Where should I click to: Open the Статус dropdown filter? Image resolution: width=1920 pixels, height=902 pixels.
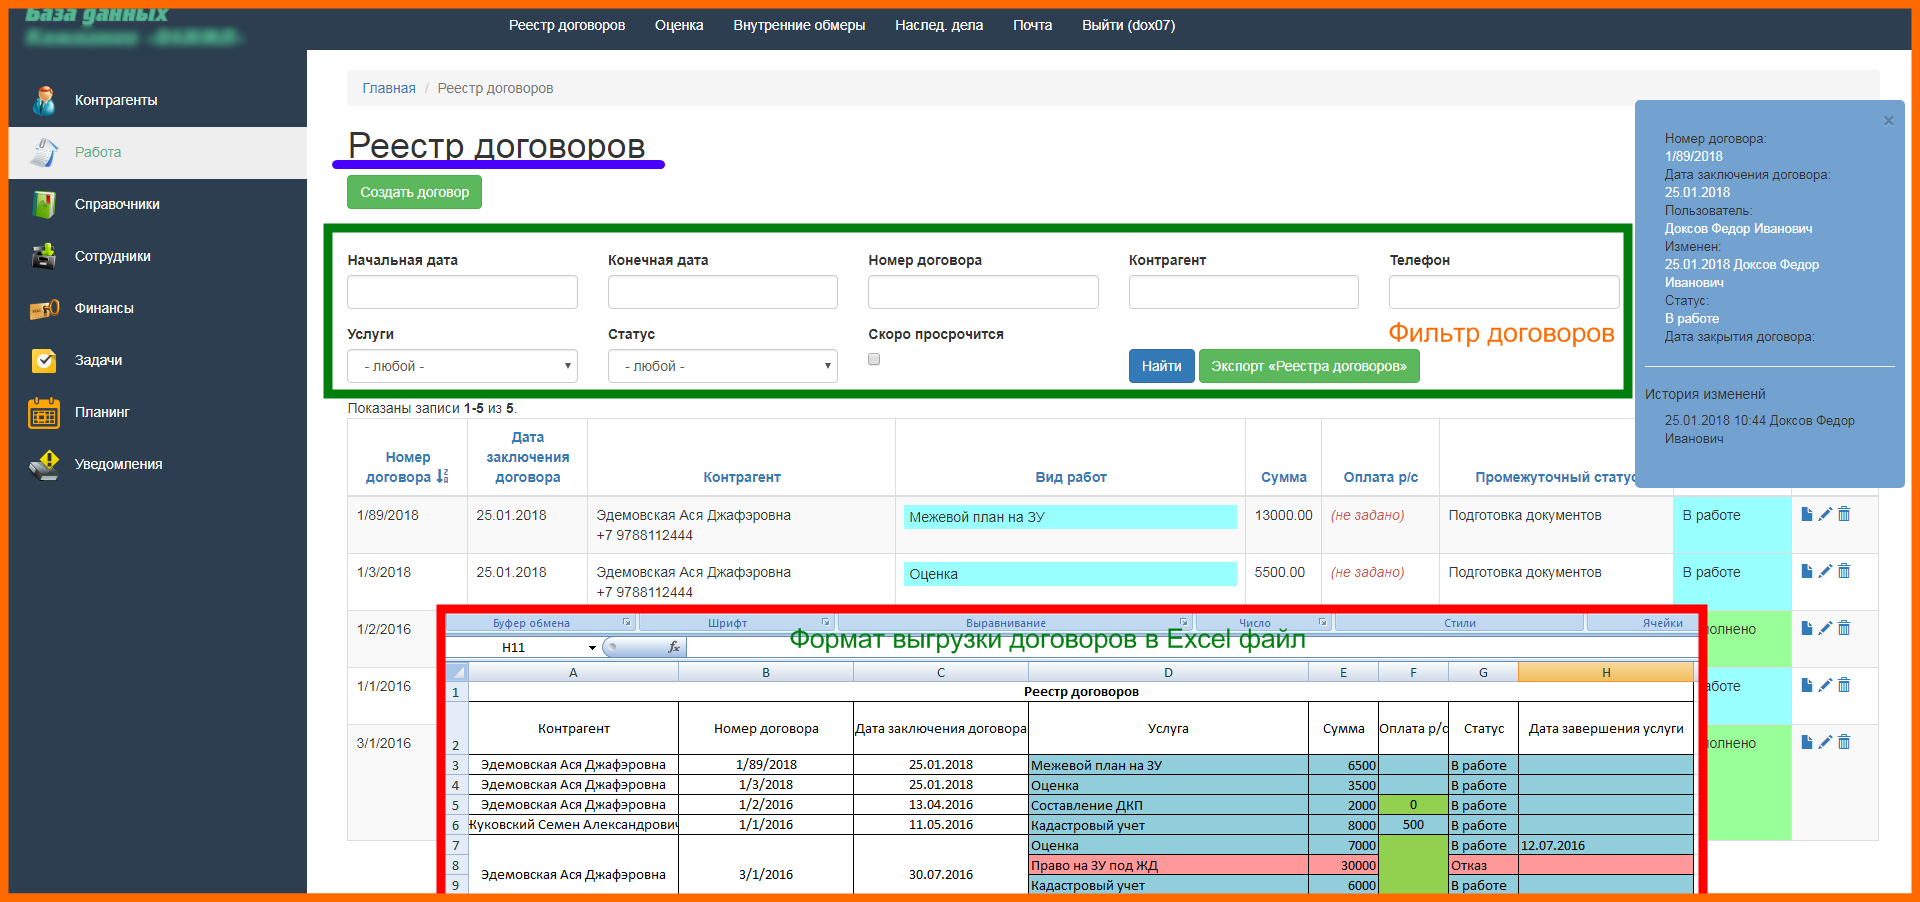pyautogui.click(x=722, y=366)
